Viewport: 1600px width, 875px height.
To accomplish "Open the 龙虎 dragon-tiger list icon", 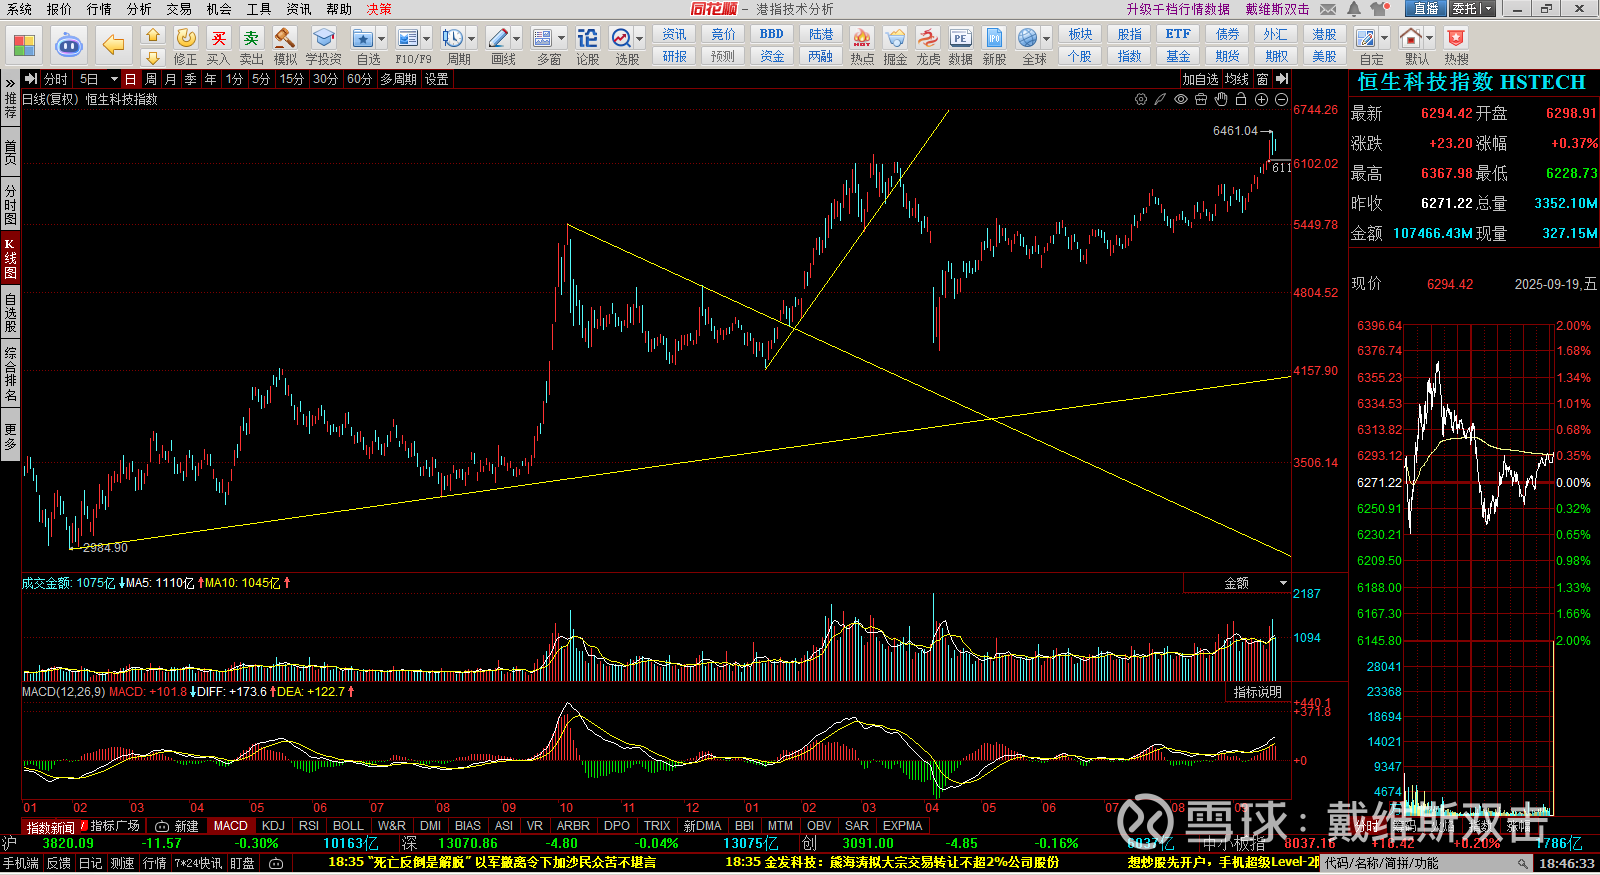I will pyautogui.click(x=928, y=39).
